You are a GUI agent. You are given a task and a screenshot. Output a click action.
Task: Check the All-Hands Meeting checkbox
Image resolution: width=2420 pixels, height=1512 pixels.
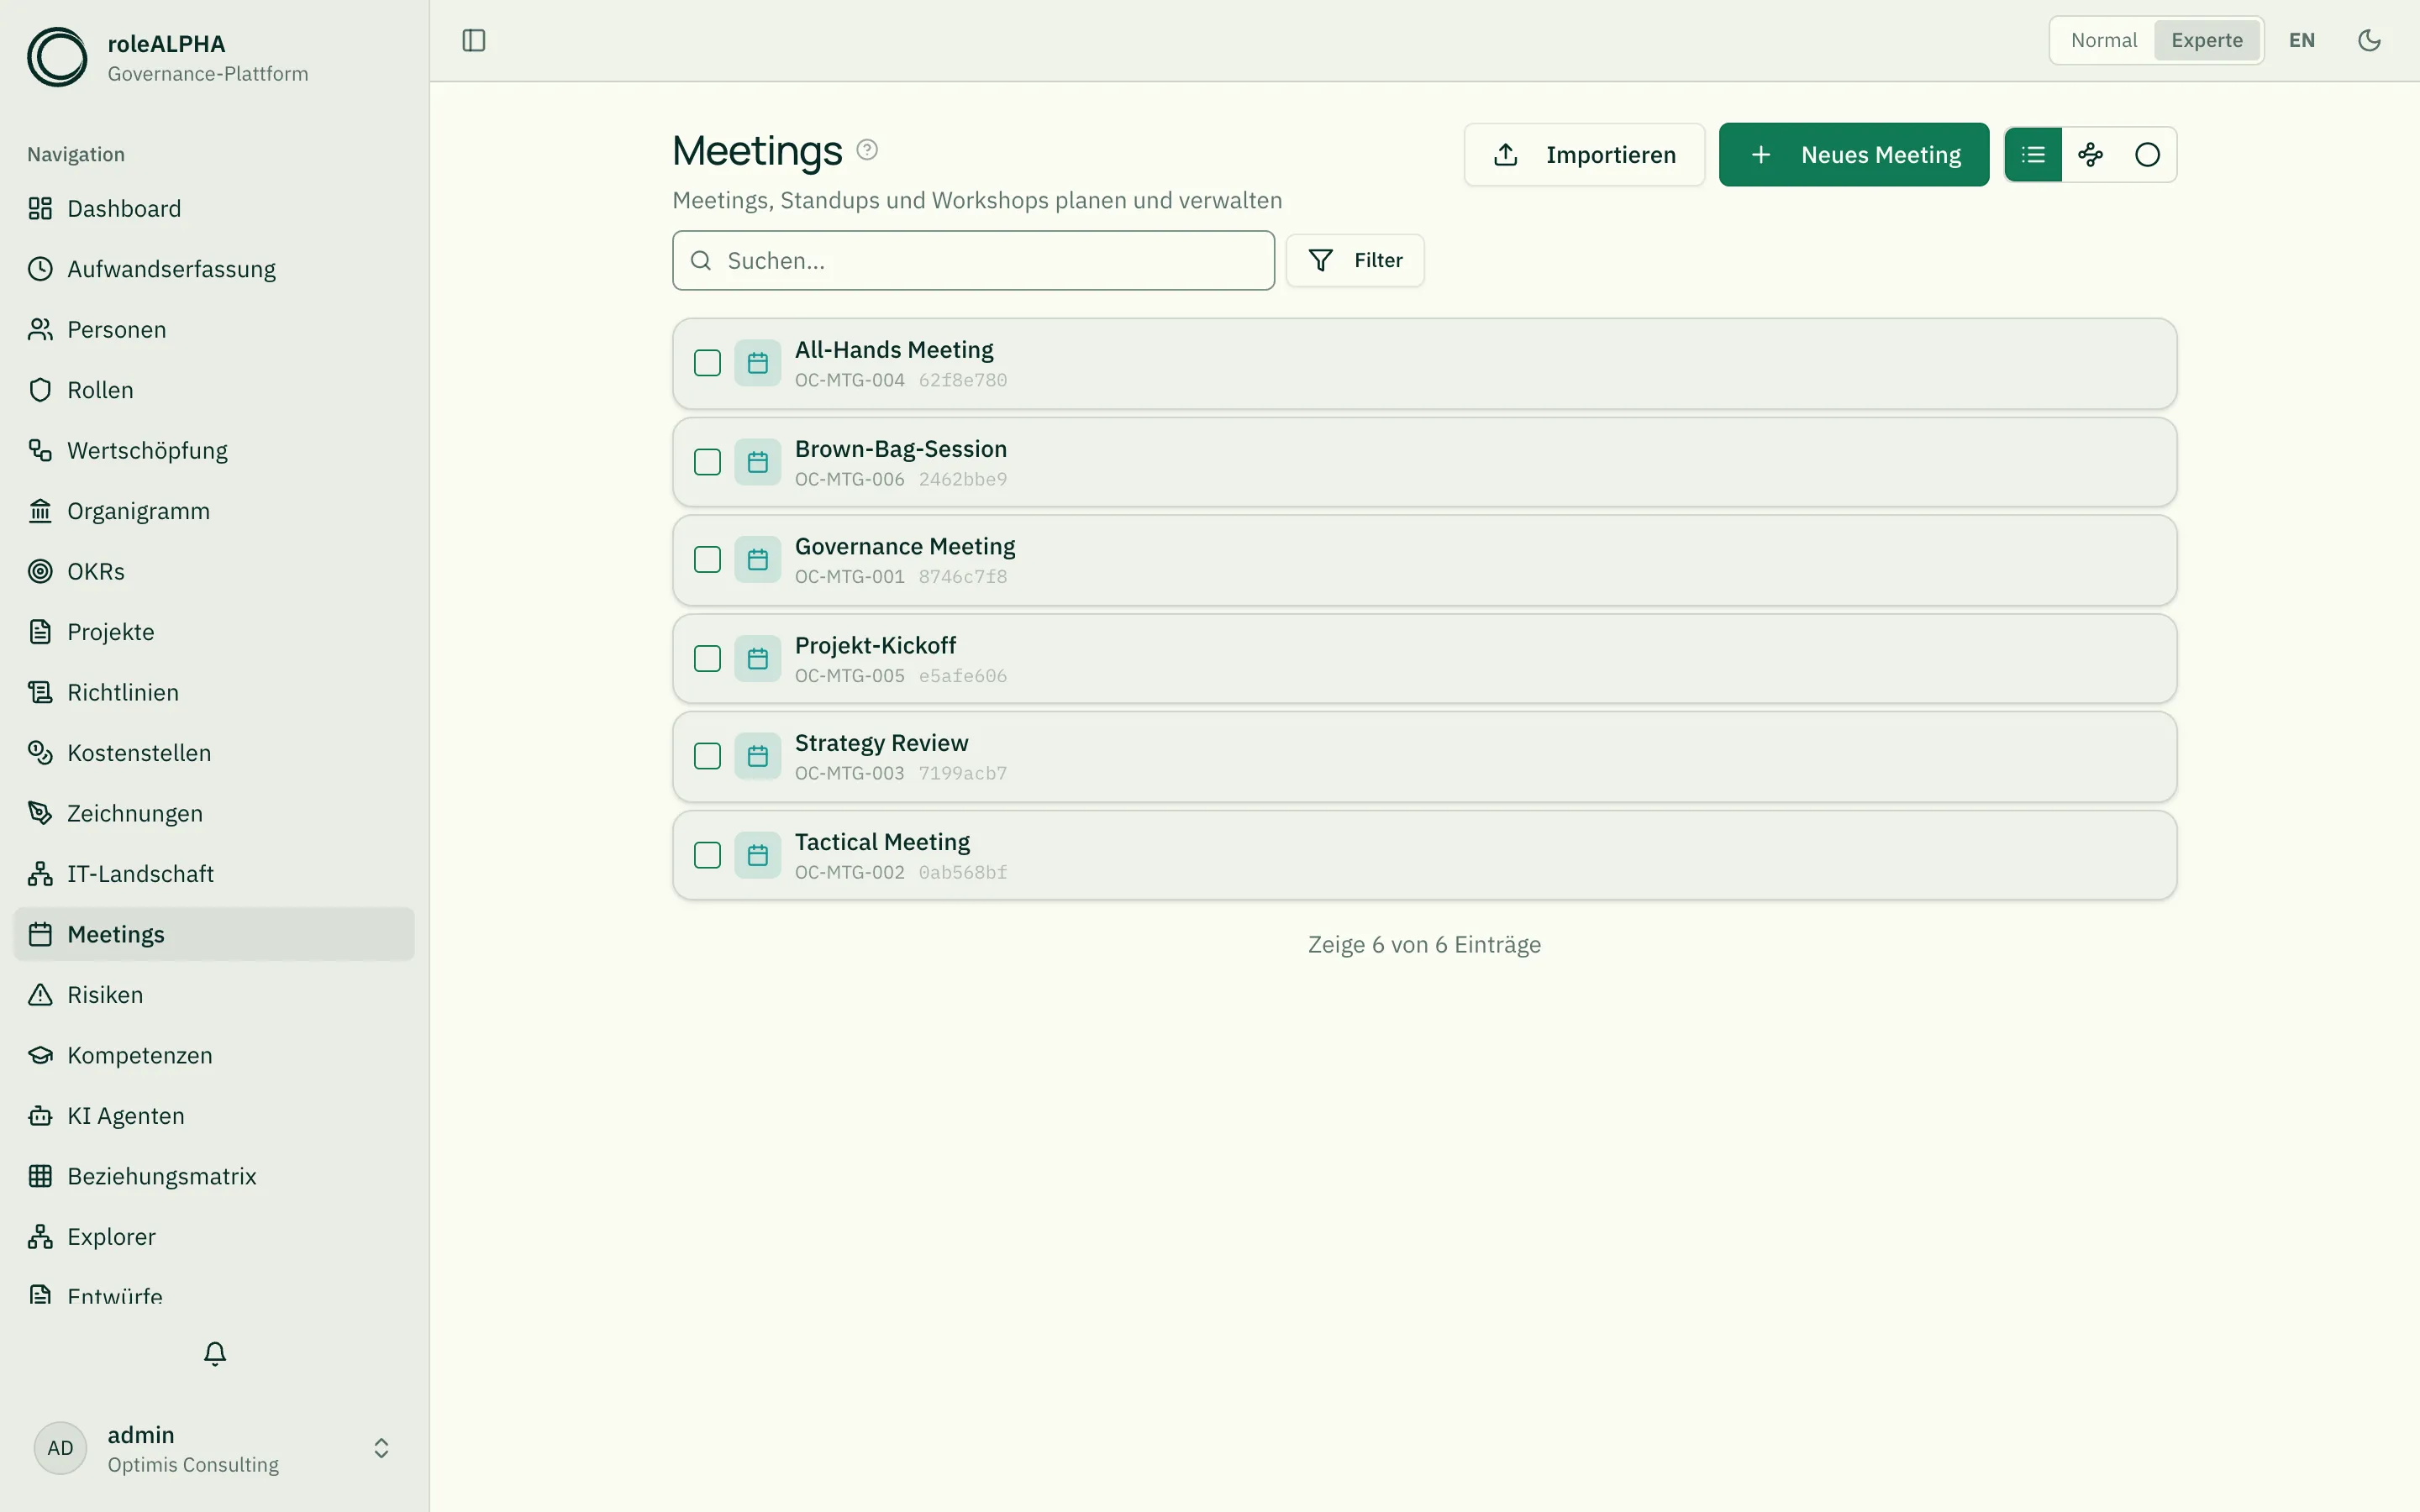pos(707,363)
